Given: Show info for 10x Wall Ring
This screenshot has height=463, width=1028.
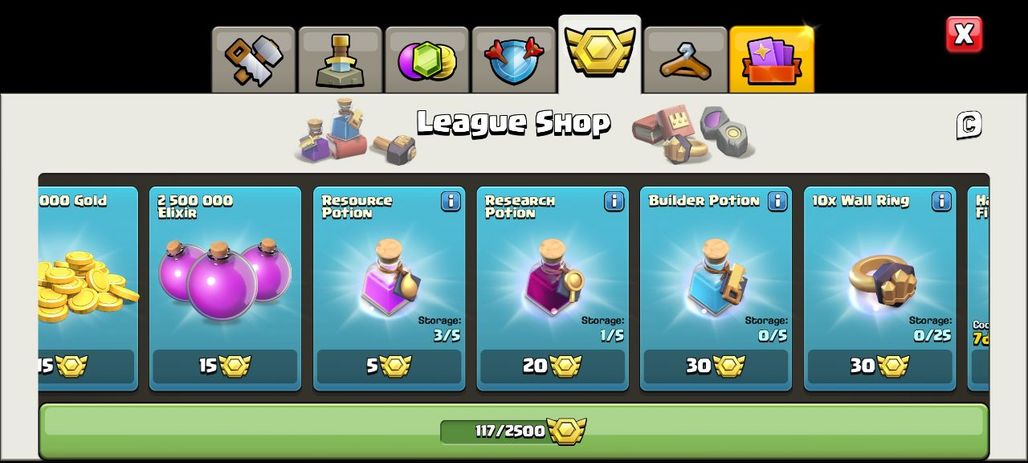Looking at the screenshot, I should [941, 201].
